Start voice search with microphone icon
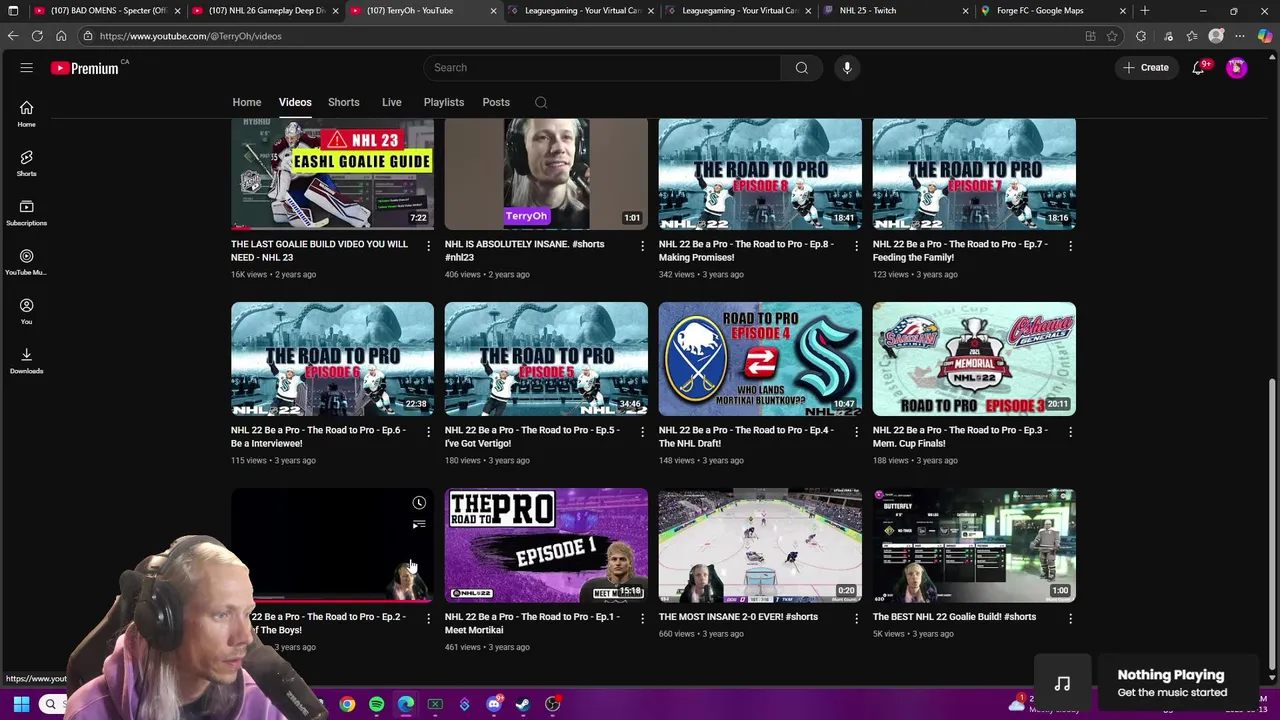Screen dimensions: 1280x720 (x=847, y=68)
